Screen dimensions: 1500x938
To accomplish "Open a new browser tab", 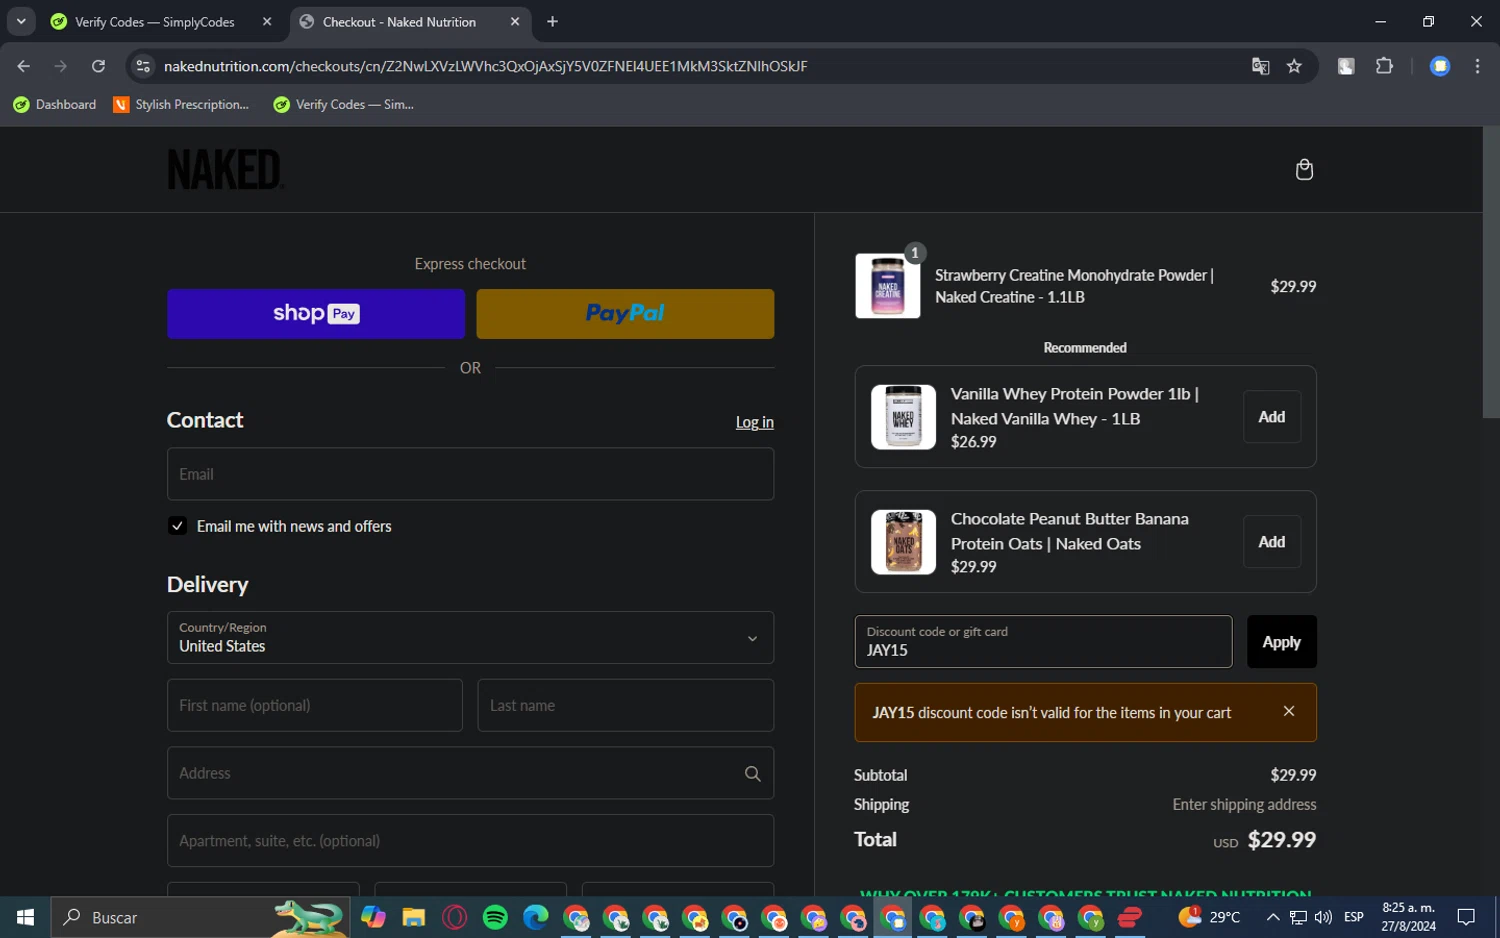I will click(552, 21).
